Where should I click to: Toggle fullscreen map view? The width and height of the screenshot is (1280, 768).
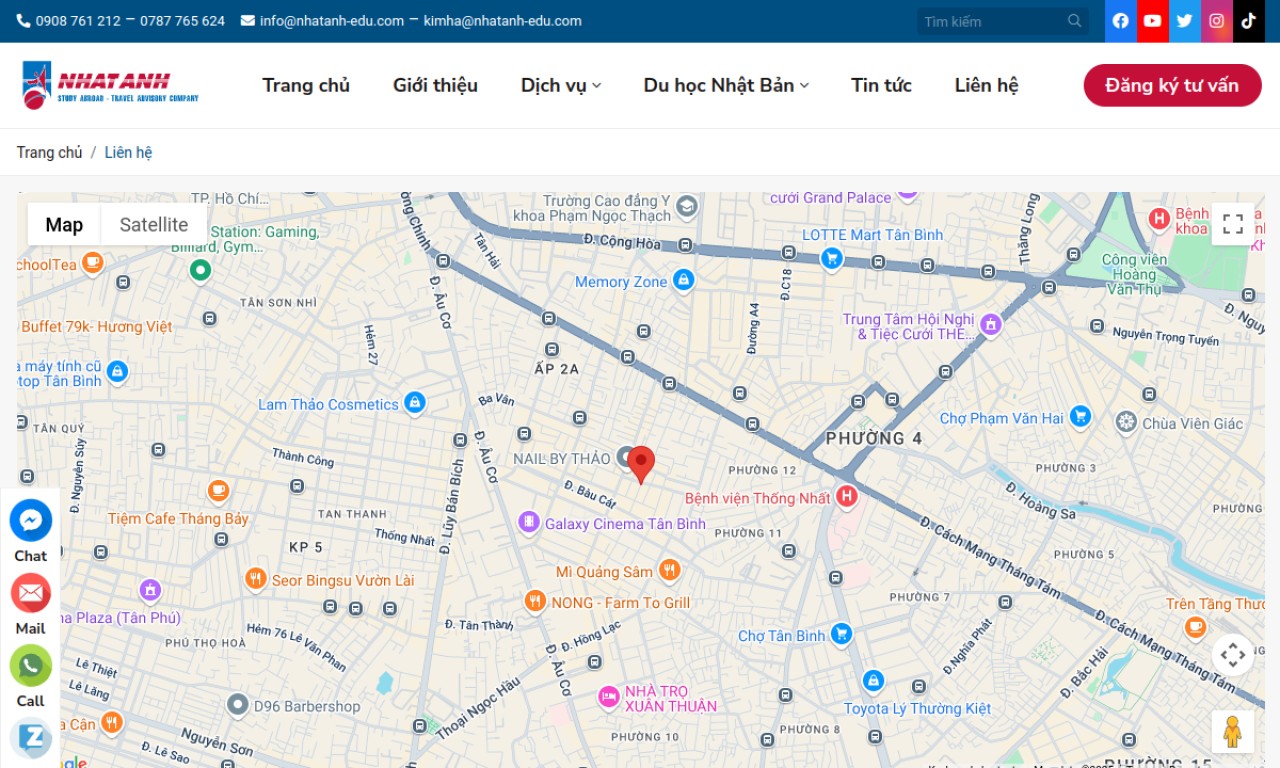tap(1233, 224)
